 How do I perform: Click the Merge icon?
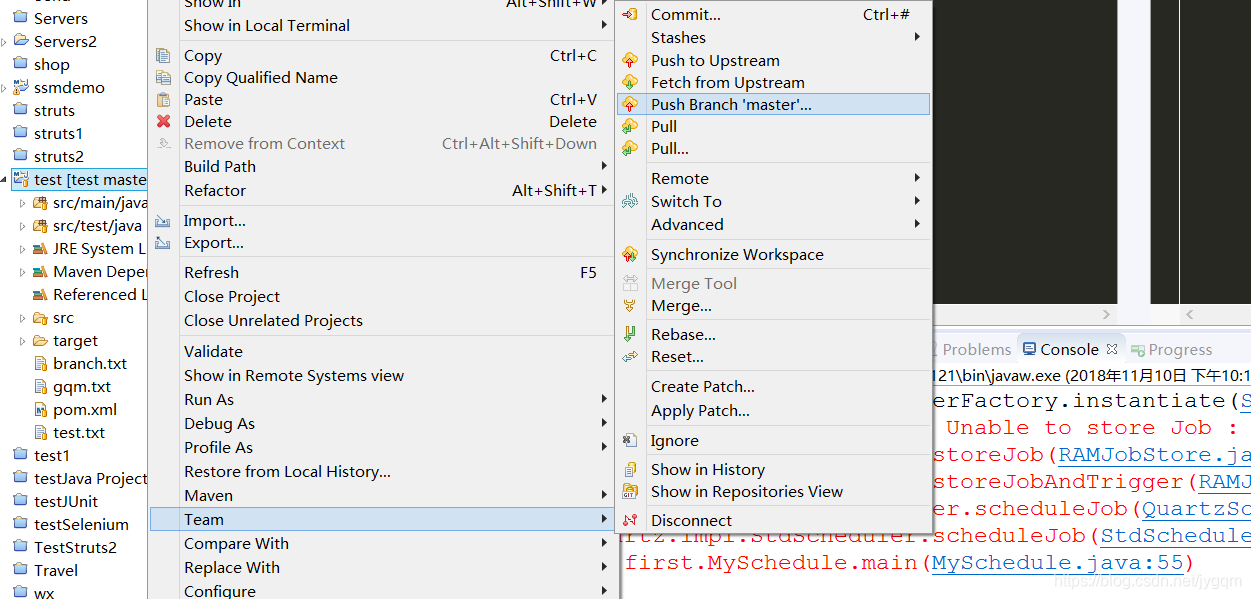[x=630, y=305]
